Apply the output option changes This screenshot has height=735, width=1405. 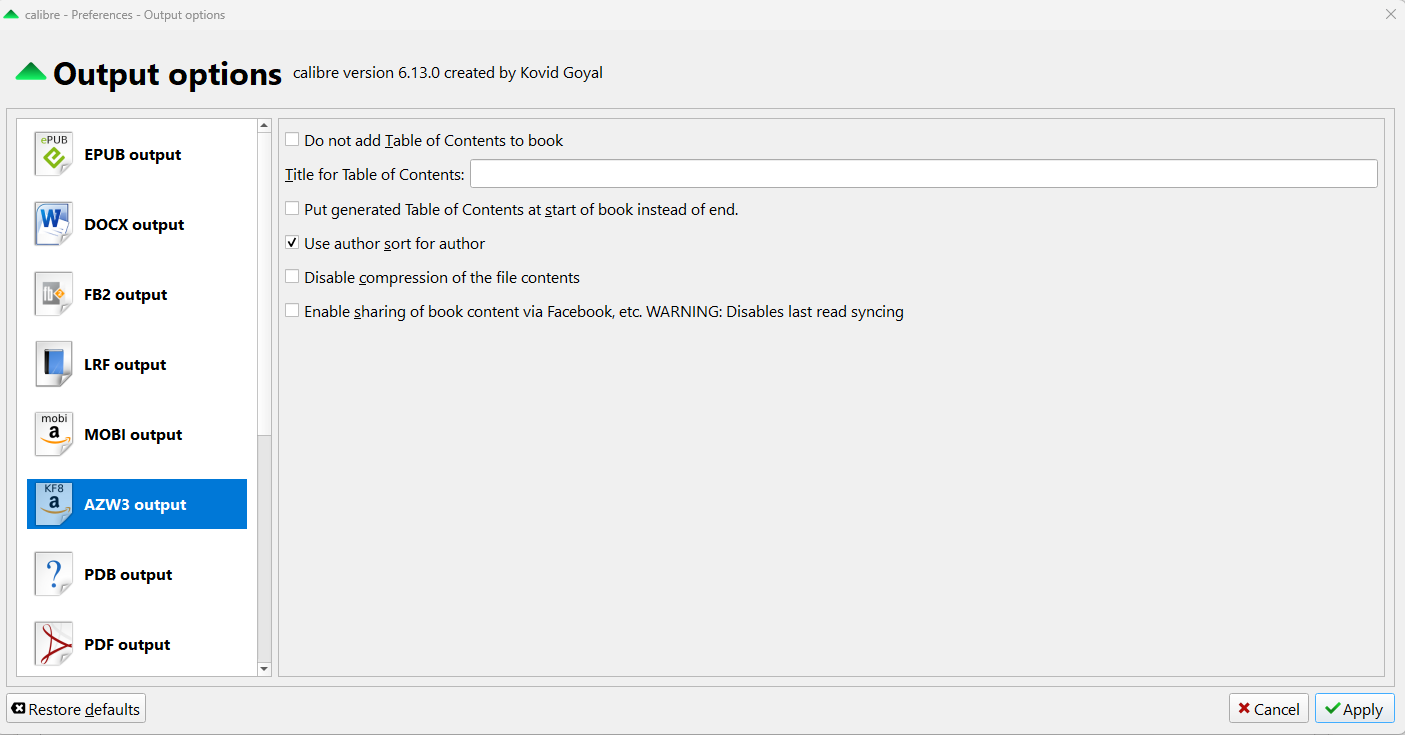[x=1354, y=709]
